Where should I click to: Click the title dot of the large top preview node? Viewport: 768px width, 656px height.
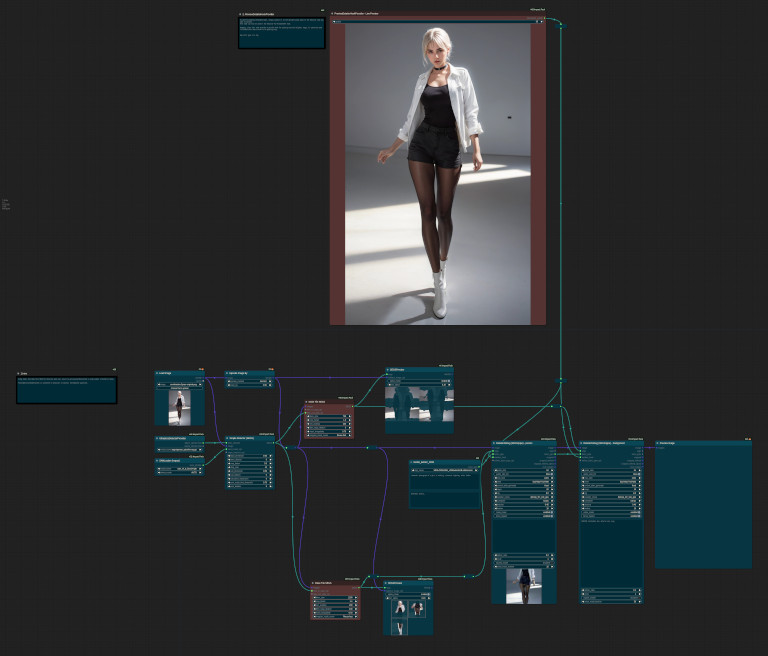pos(333,15)
